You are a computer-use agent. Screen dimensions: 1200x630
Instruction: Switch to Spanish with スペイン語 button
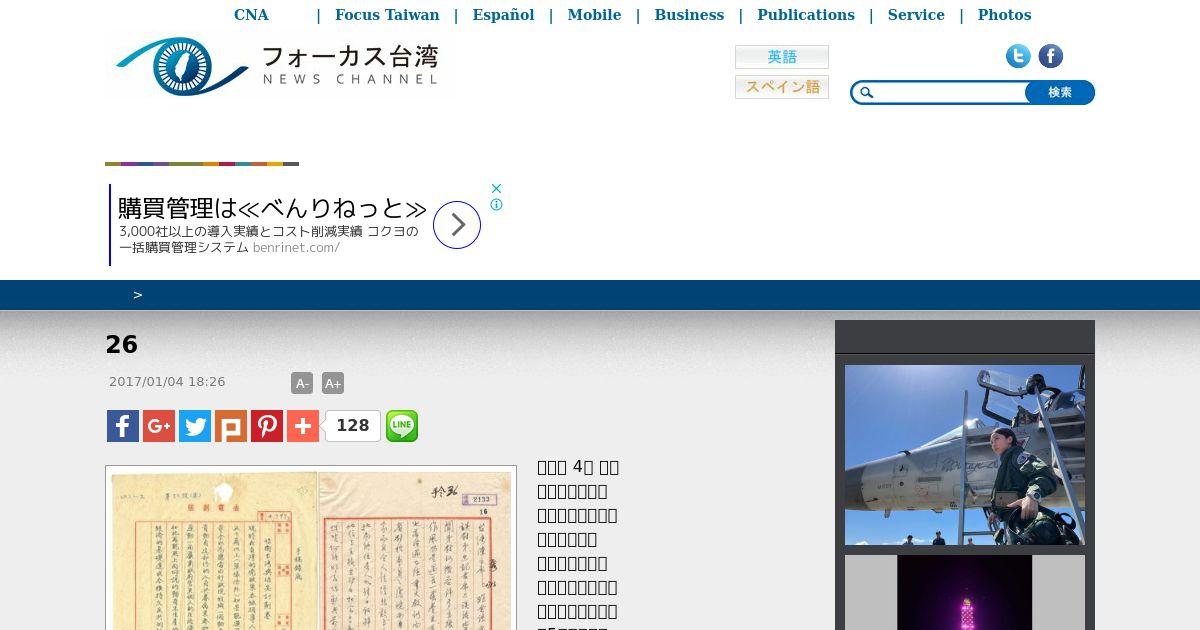tap(782, 87)
